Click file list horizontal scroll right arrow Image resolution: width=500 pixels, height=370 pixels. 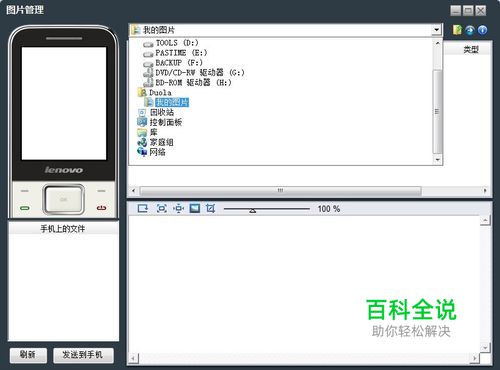click(x=485, y=191)
